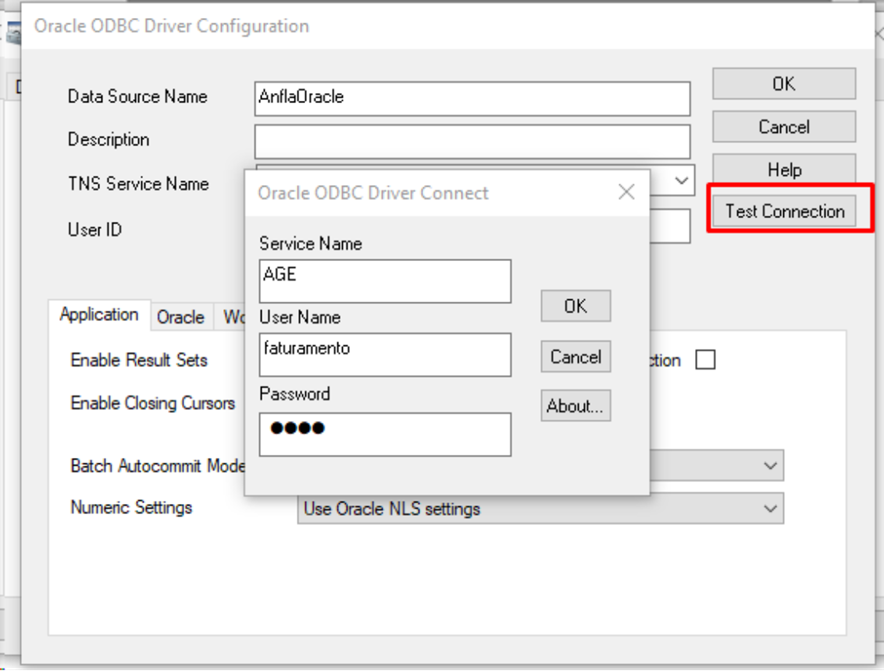Image resolution: width=884 pixels, height=672 pixels.
Task: Select the partially hidden Workarounds tab
Action: (230, 317)
